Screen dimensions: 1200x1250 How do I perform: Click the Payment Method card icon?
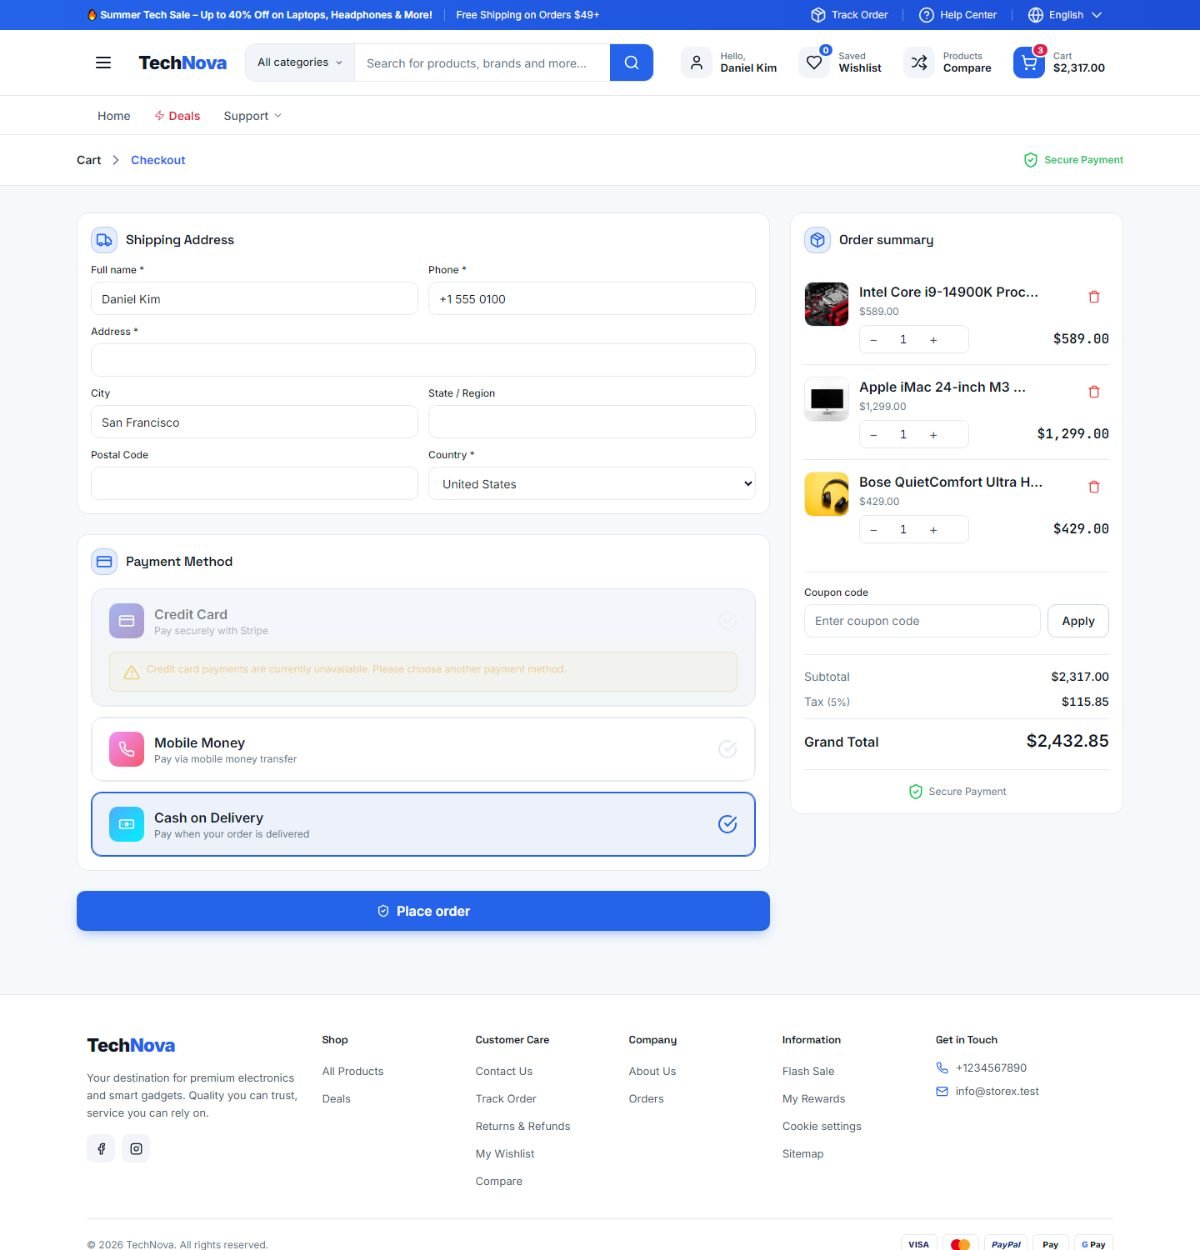pyautogui.click(x=104, y=562)
